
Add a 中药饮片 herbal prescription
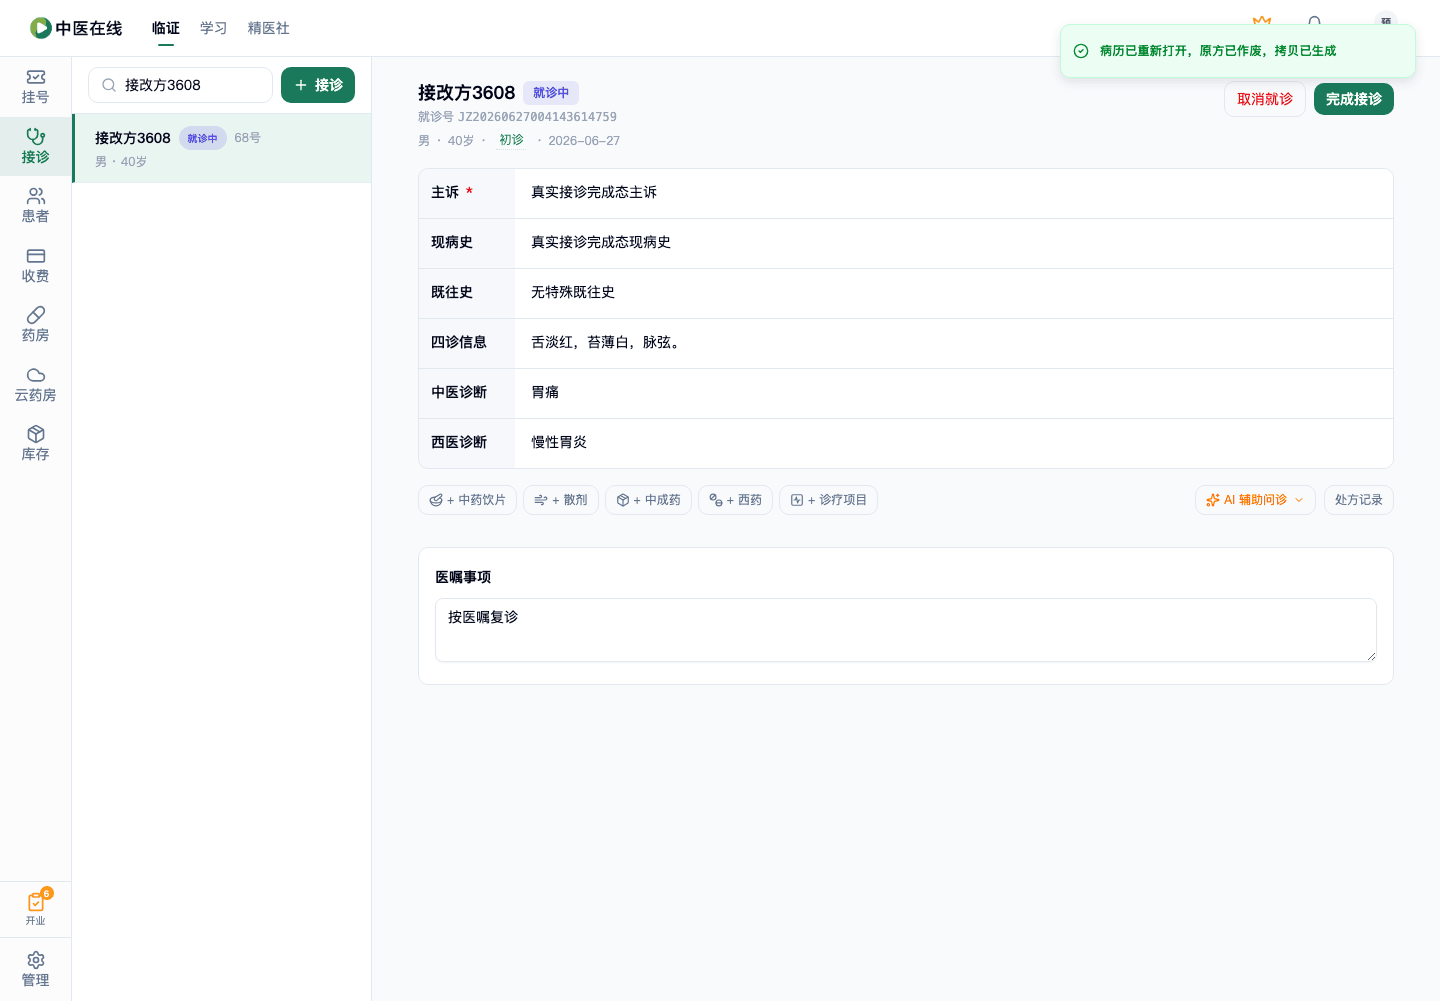click(x=467, y=500)
